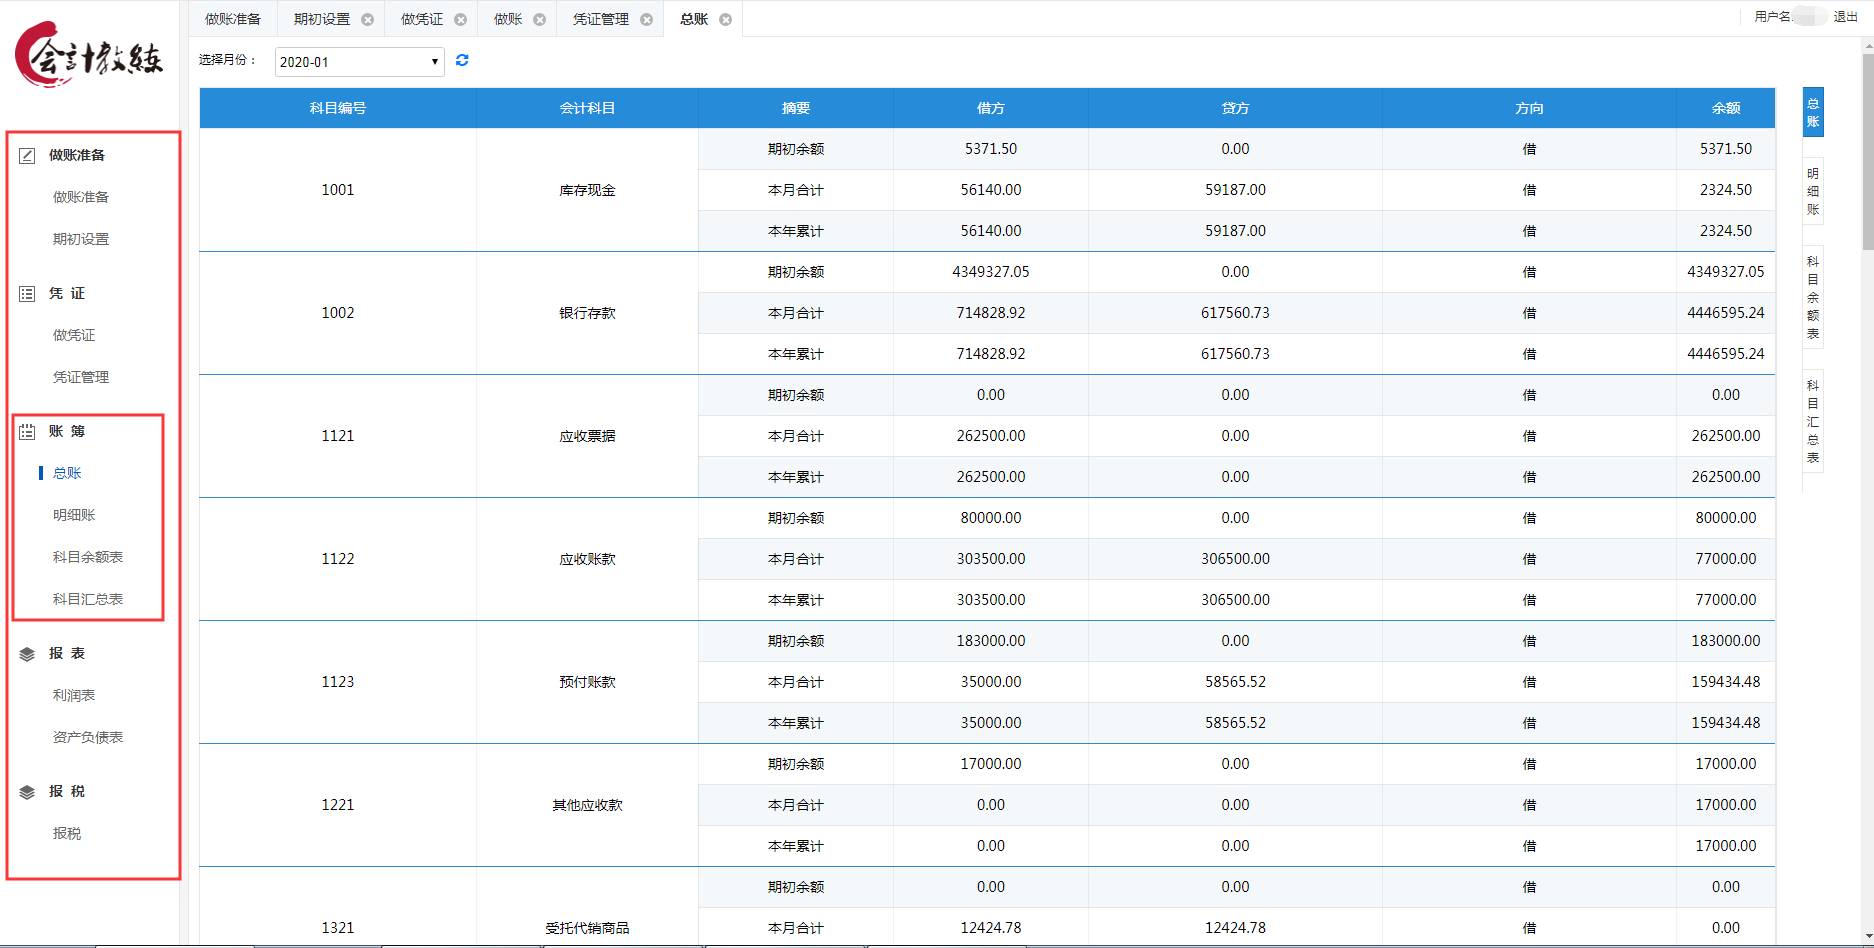
Task: Open 报税 sub-item in the left sidebar
Action: click(67, 834)
